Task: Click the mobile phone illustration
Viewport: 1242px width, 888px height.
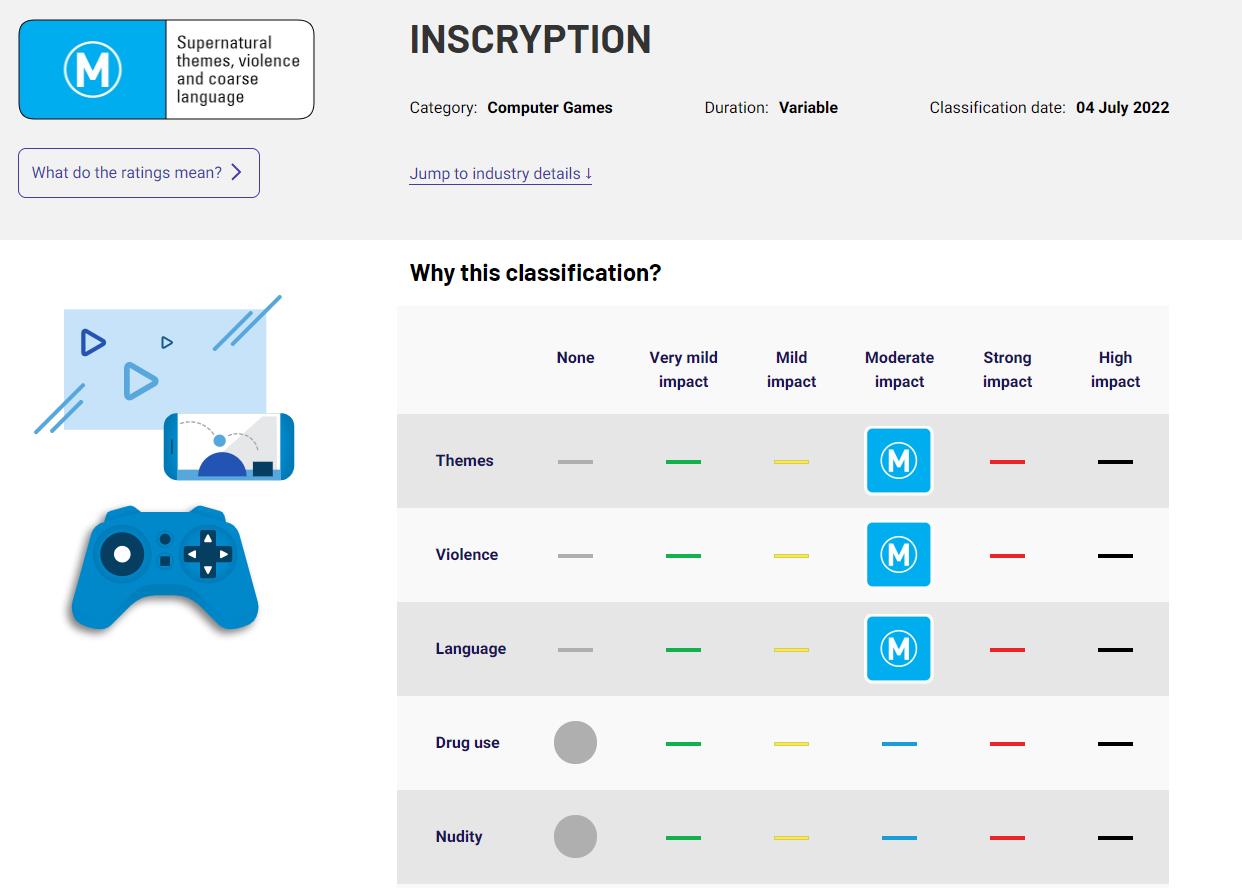Action: click(229, 447)
